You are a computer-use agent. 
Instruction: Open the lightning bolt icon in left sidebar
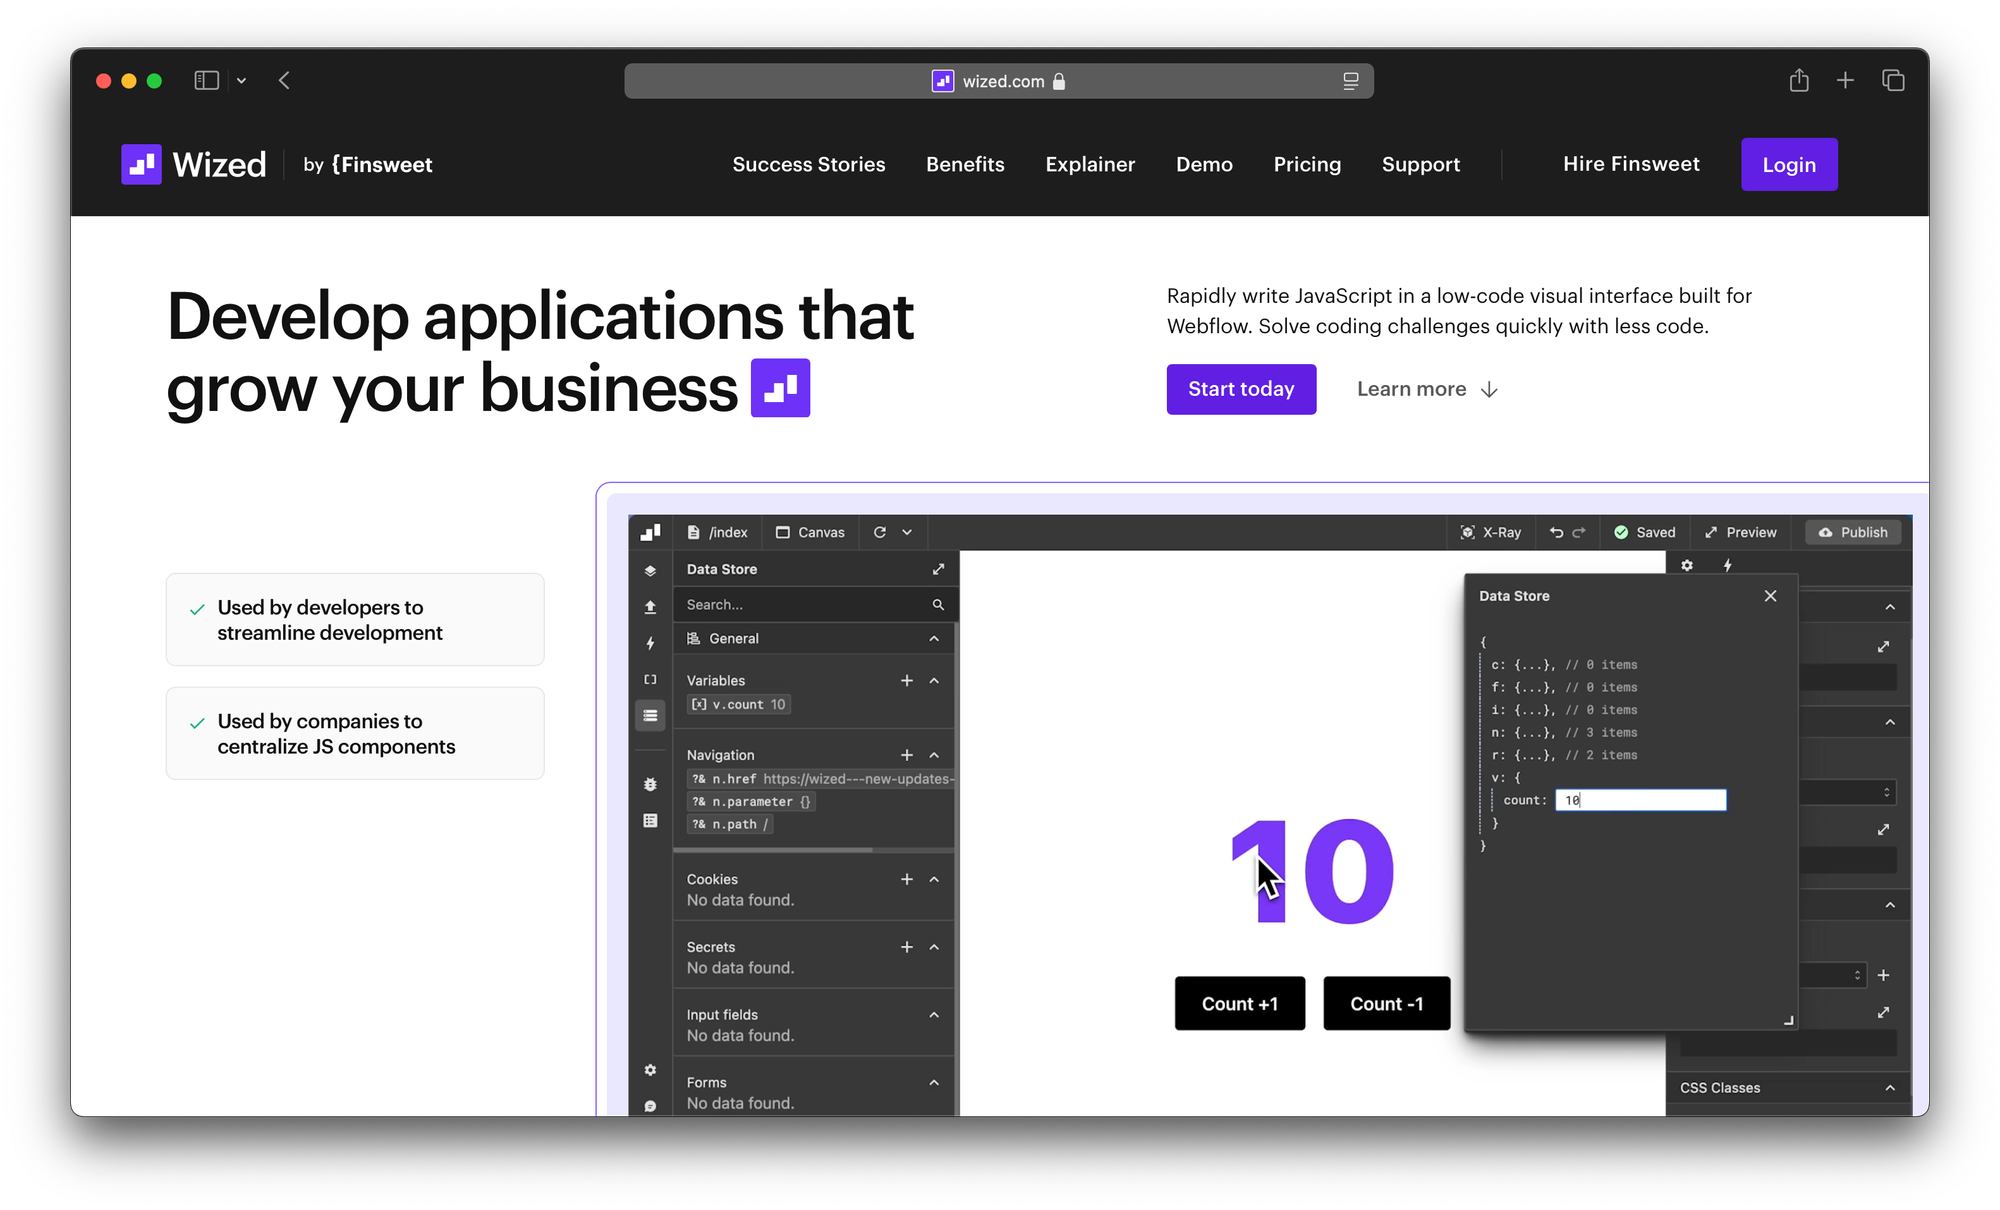pos(650,643)
